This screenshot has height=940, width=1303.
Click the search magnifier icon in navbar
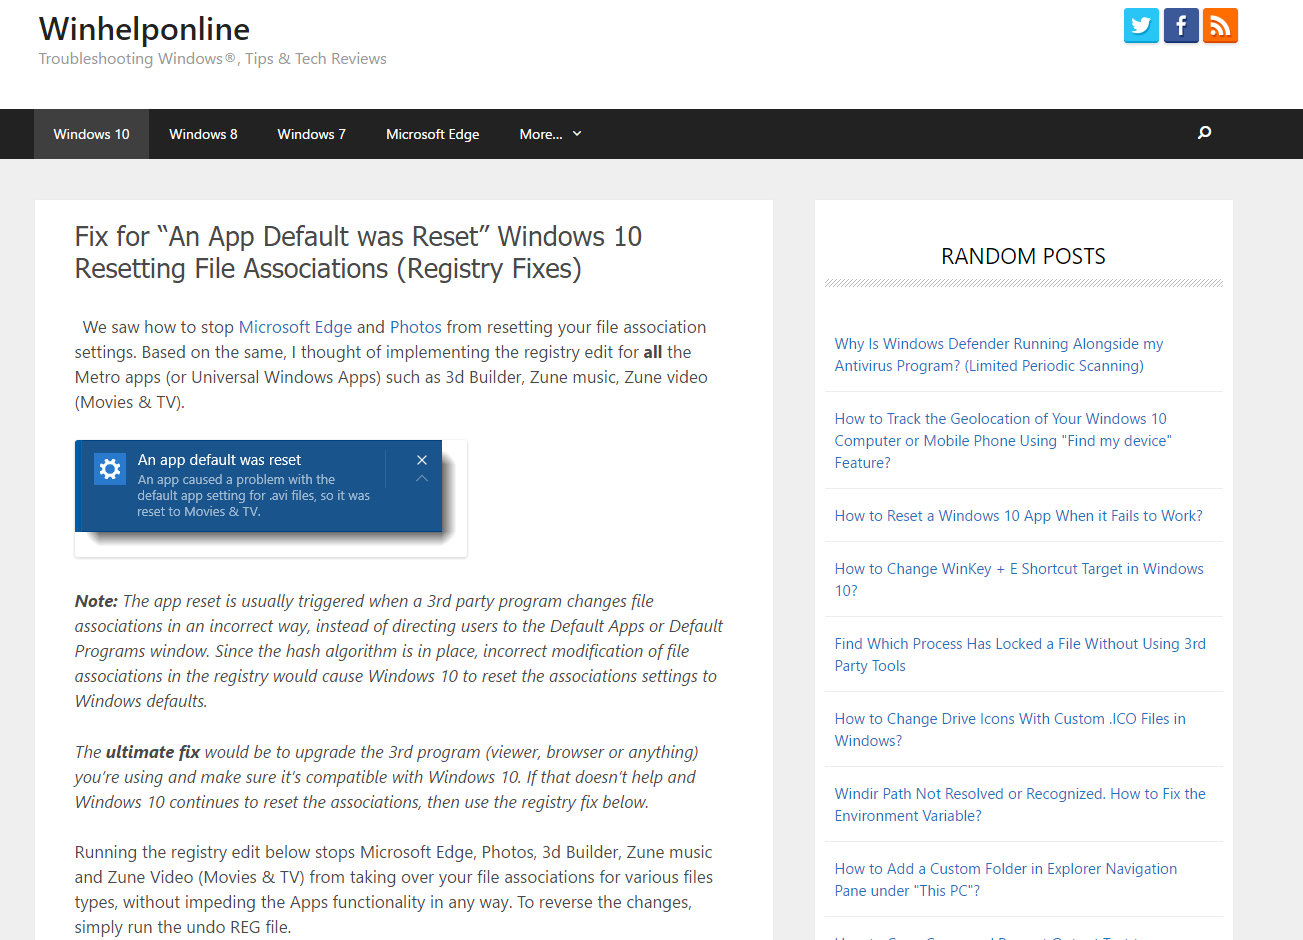pyautogui.click(x=1204, y=132)
